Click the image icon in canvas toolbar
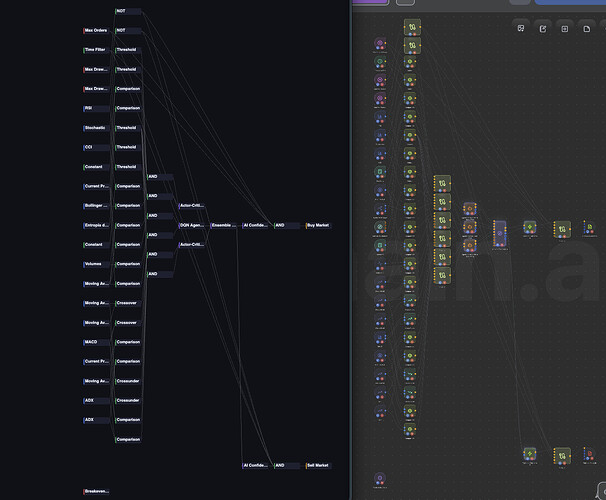Image resolution: width=606 pixels, height=500 pixels. click(521, 28)
